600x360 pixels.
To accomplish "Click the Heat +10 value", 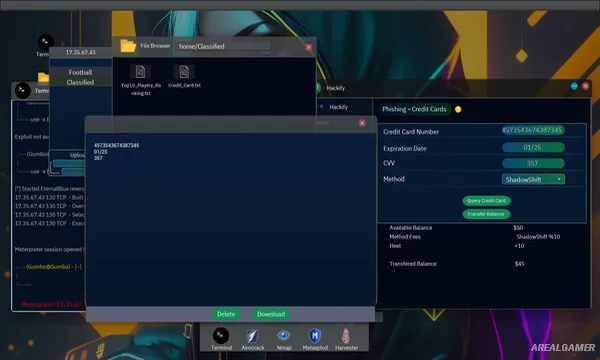I will click(519, 246).
